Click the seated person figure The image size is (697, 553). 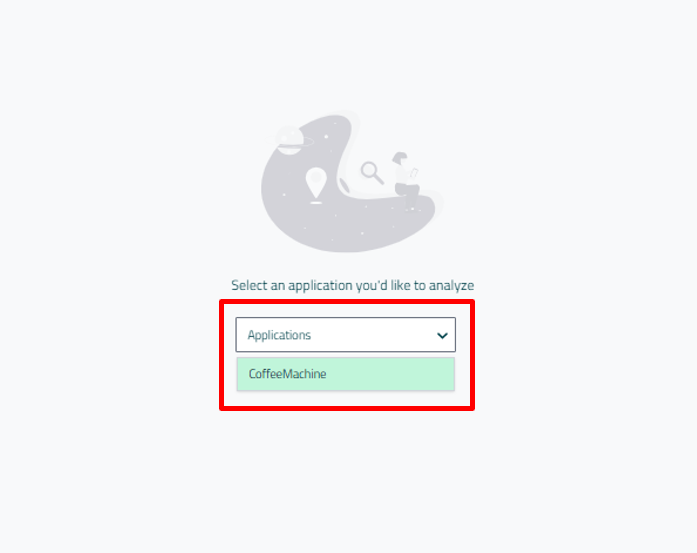[406, 180]
